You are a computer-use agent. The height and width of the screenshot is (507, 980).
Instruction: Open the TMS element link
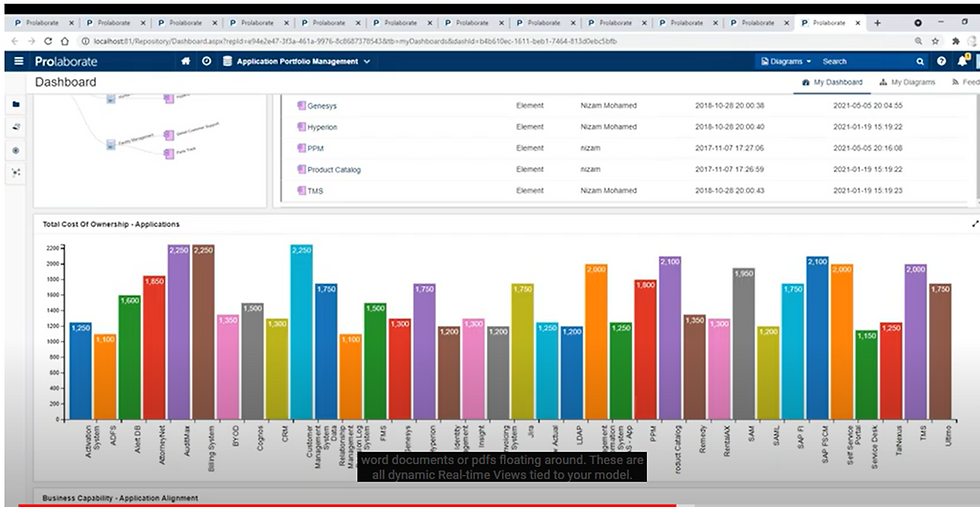315,191
